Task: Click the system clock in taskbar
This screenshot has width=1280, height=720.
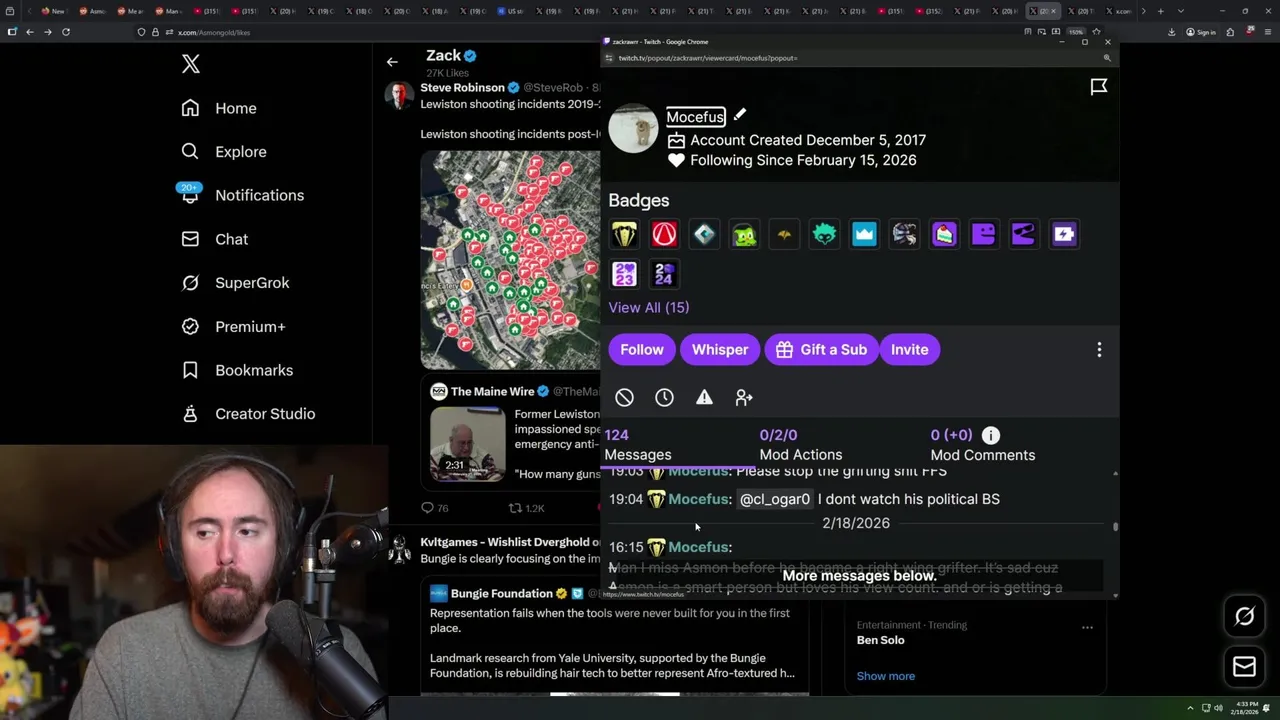Action: (x=1246, y=709)
